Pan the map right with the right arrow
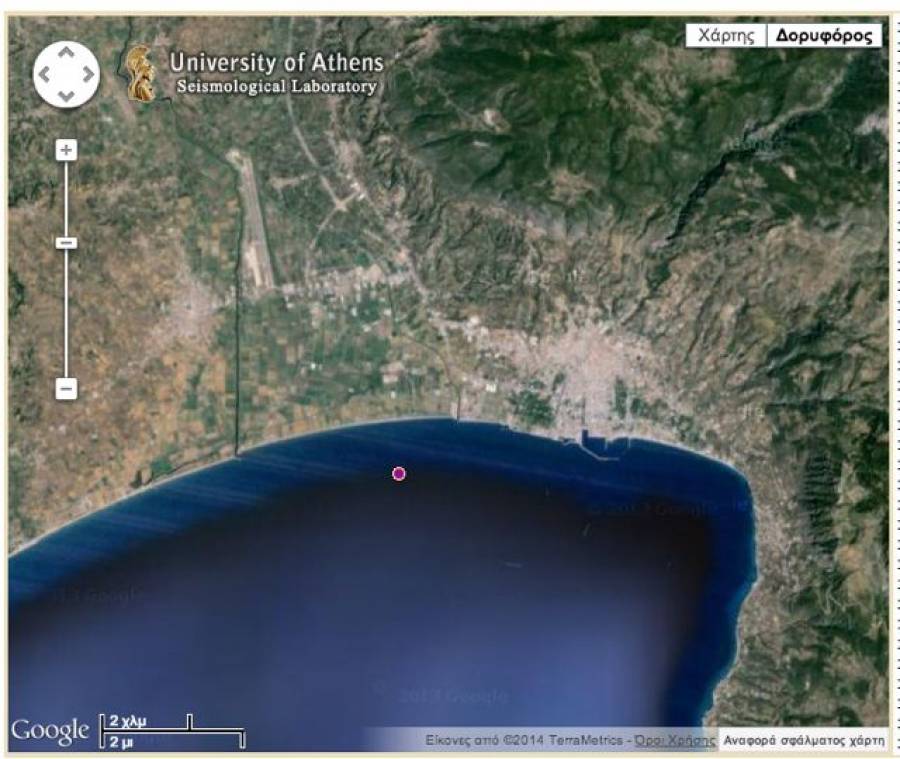Screen dimensions: 900x759 coord(88,74)
